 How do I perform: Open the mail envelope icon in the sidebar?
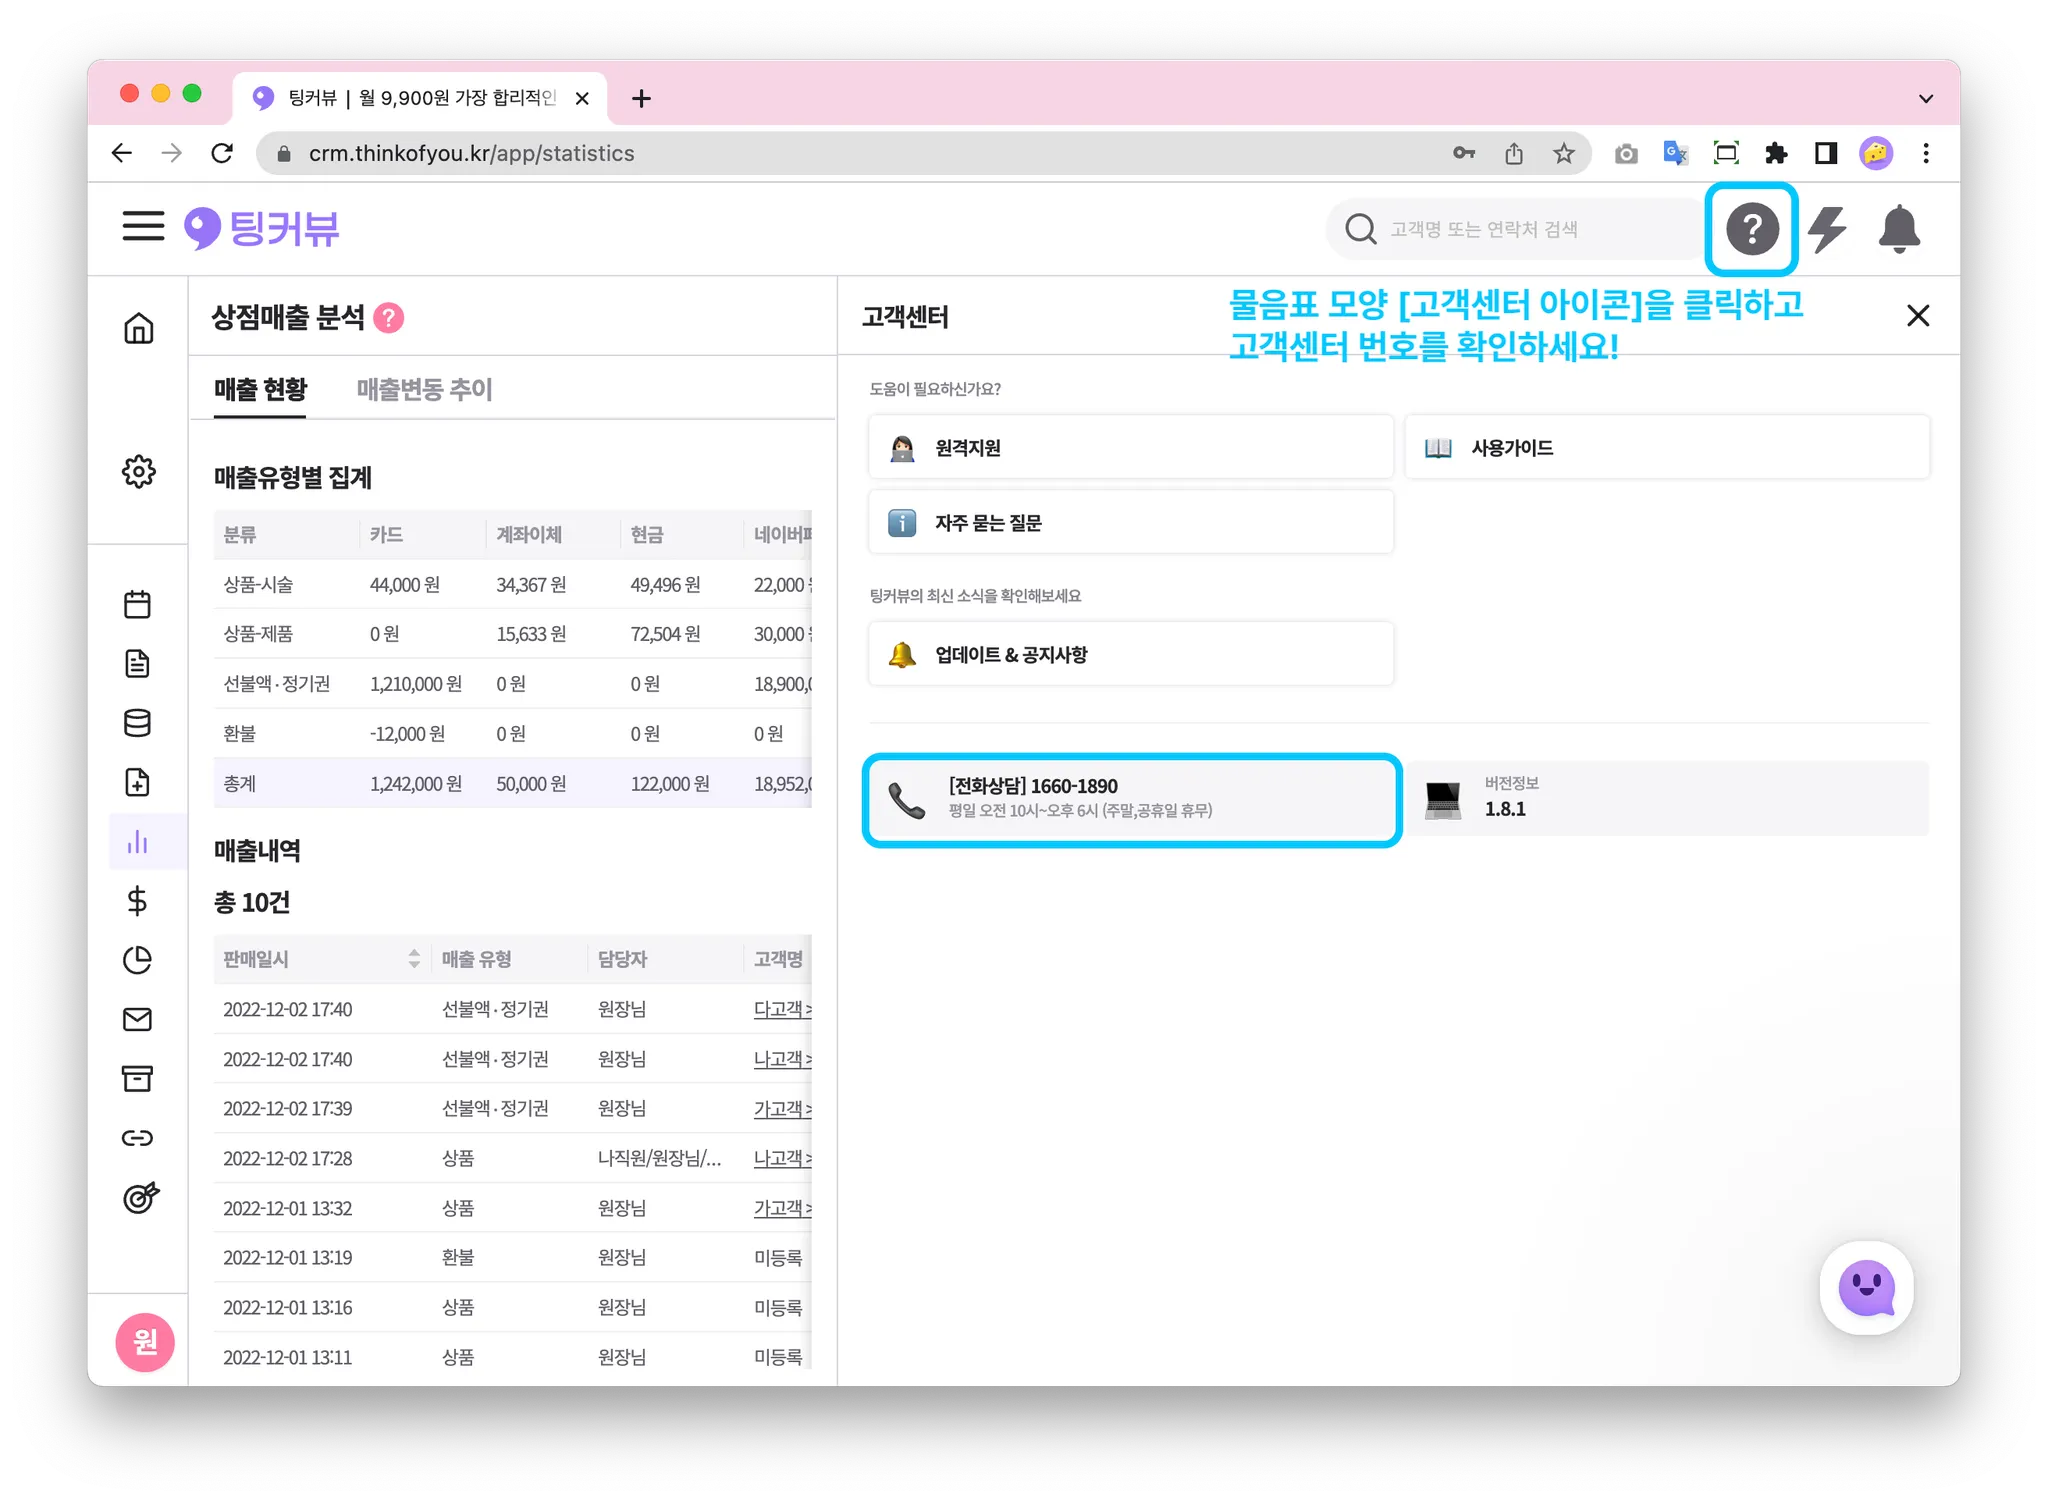click(x=138, y=1019)
